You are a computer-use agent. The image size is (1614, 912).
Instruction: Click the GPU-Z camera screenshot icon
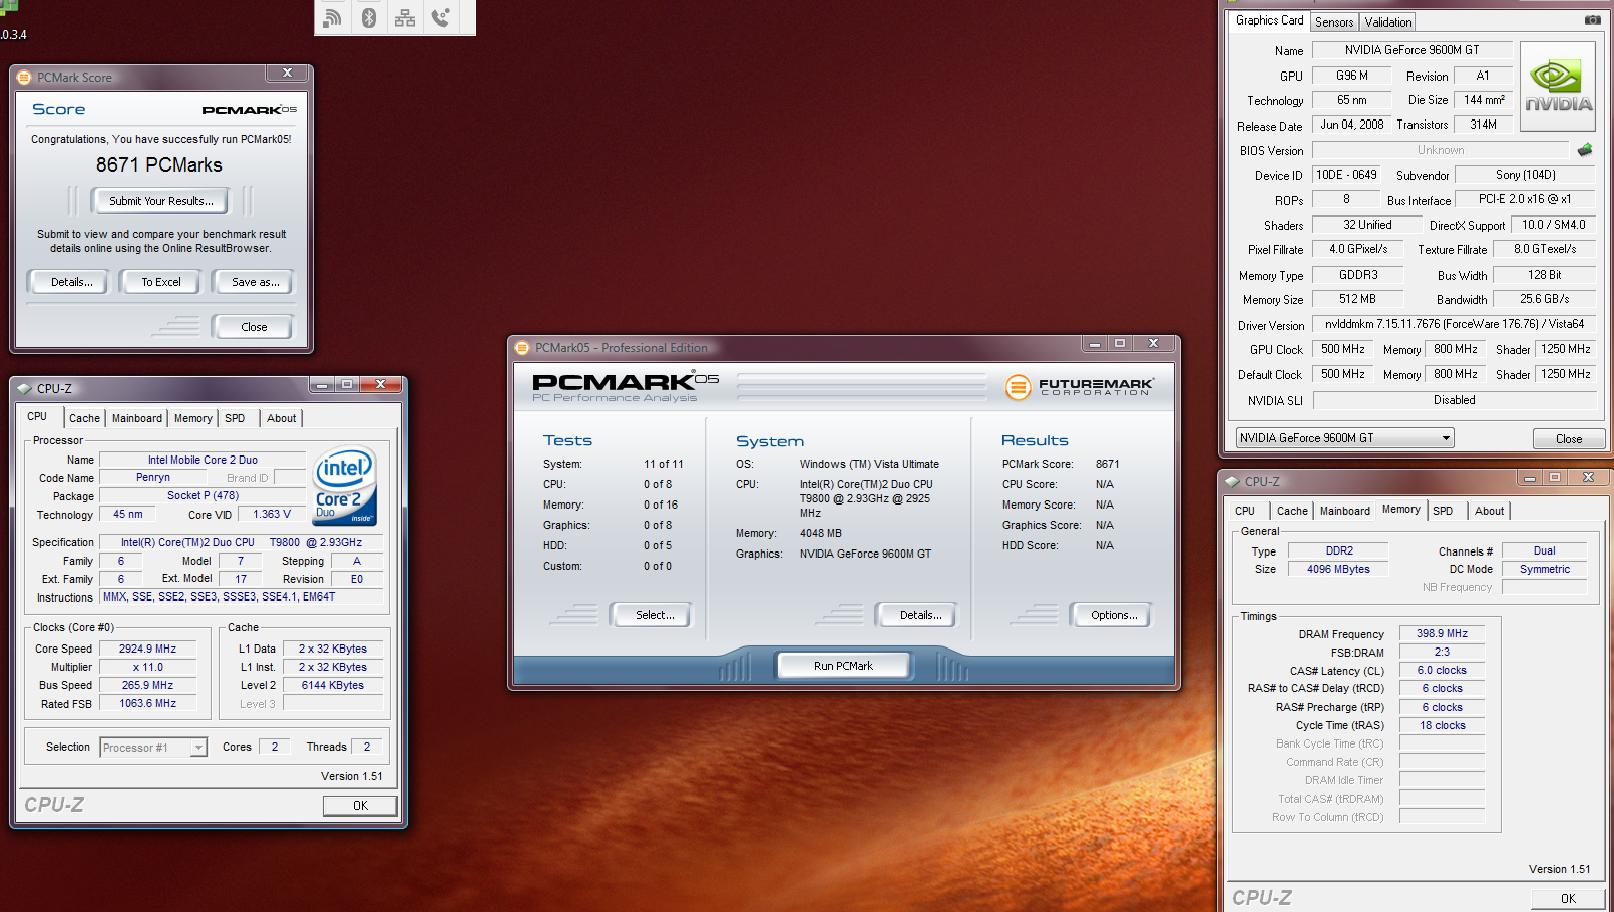point(1592,20)
